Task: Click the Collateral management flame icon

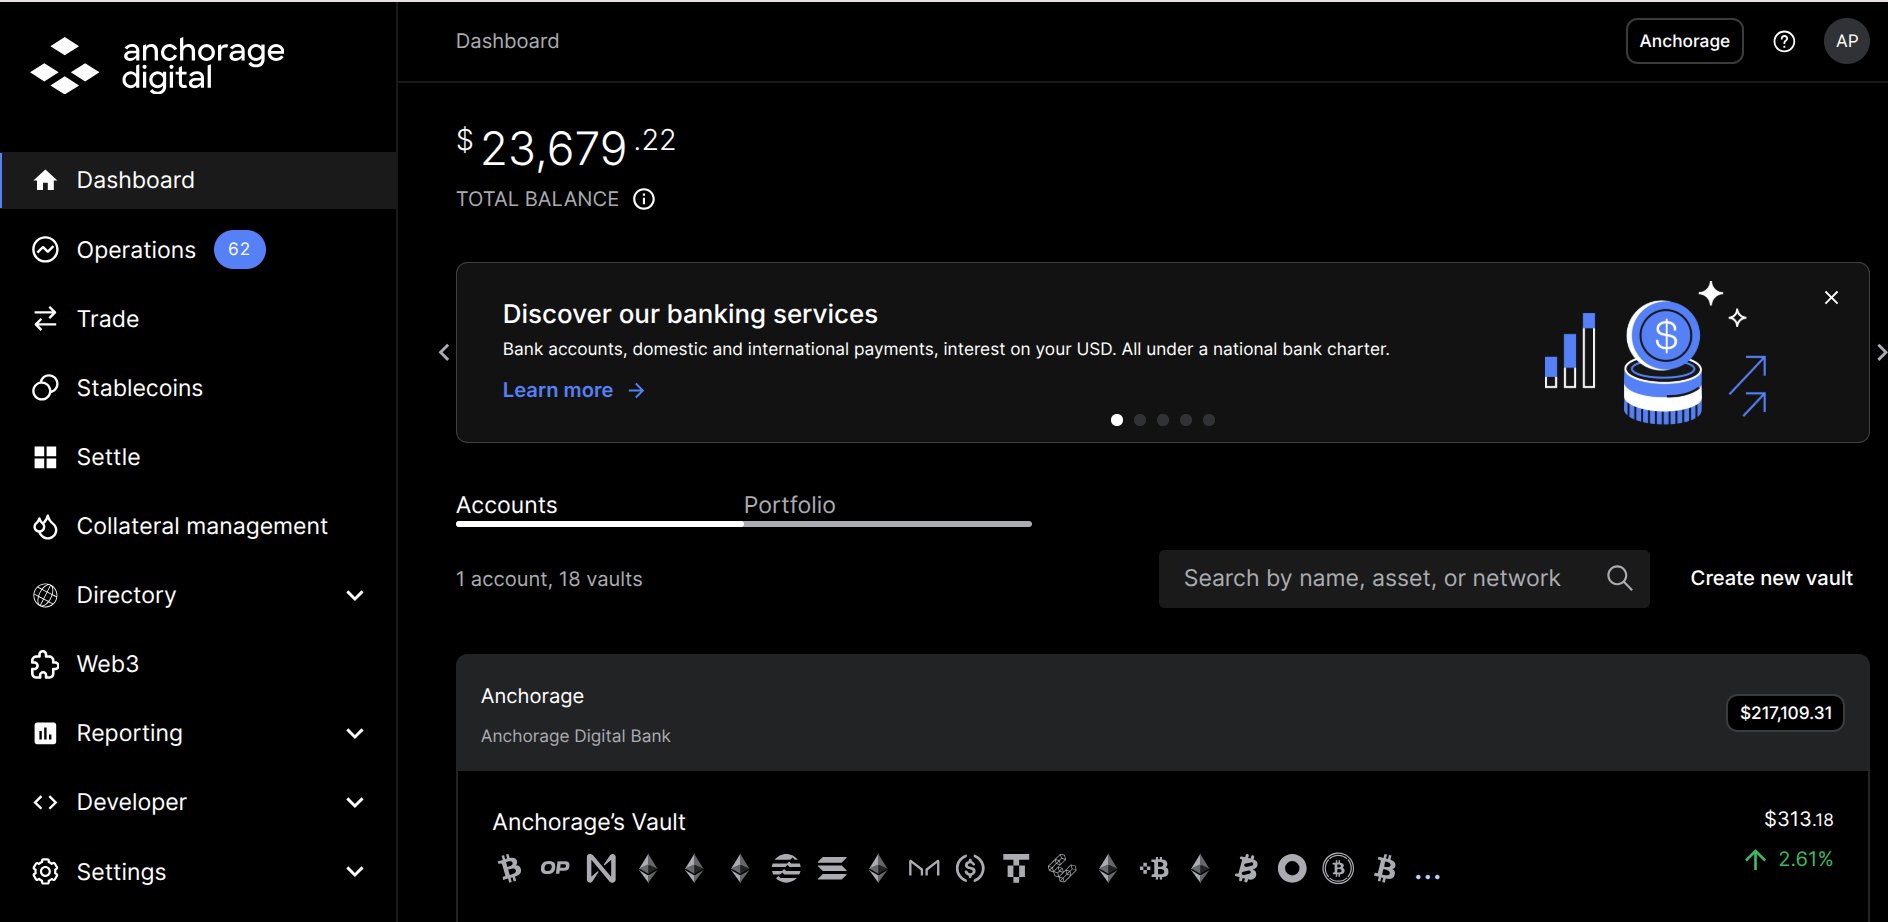Action: pos(45,526)
